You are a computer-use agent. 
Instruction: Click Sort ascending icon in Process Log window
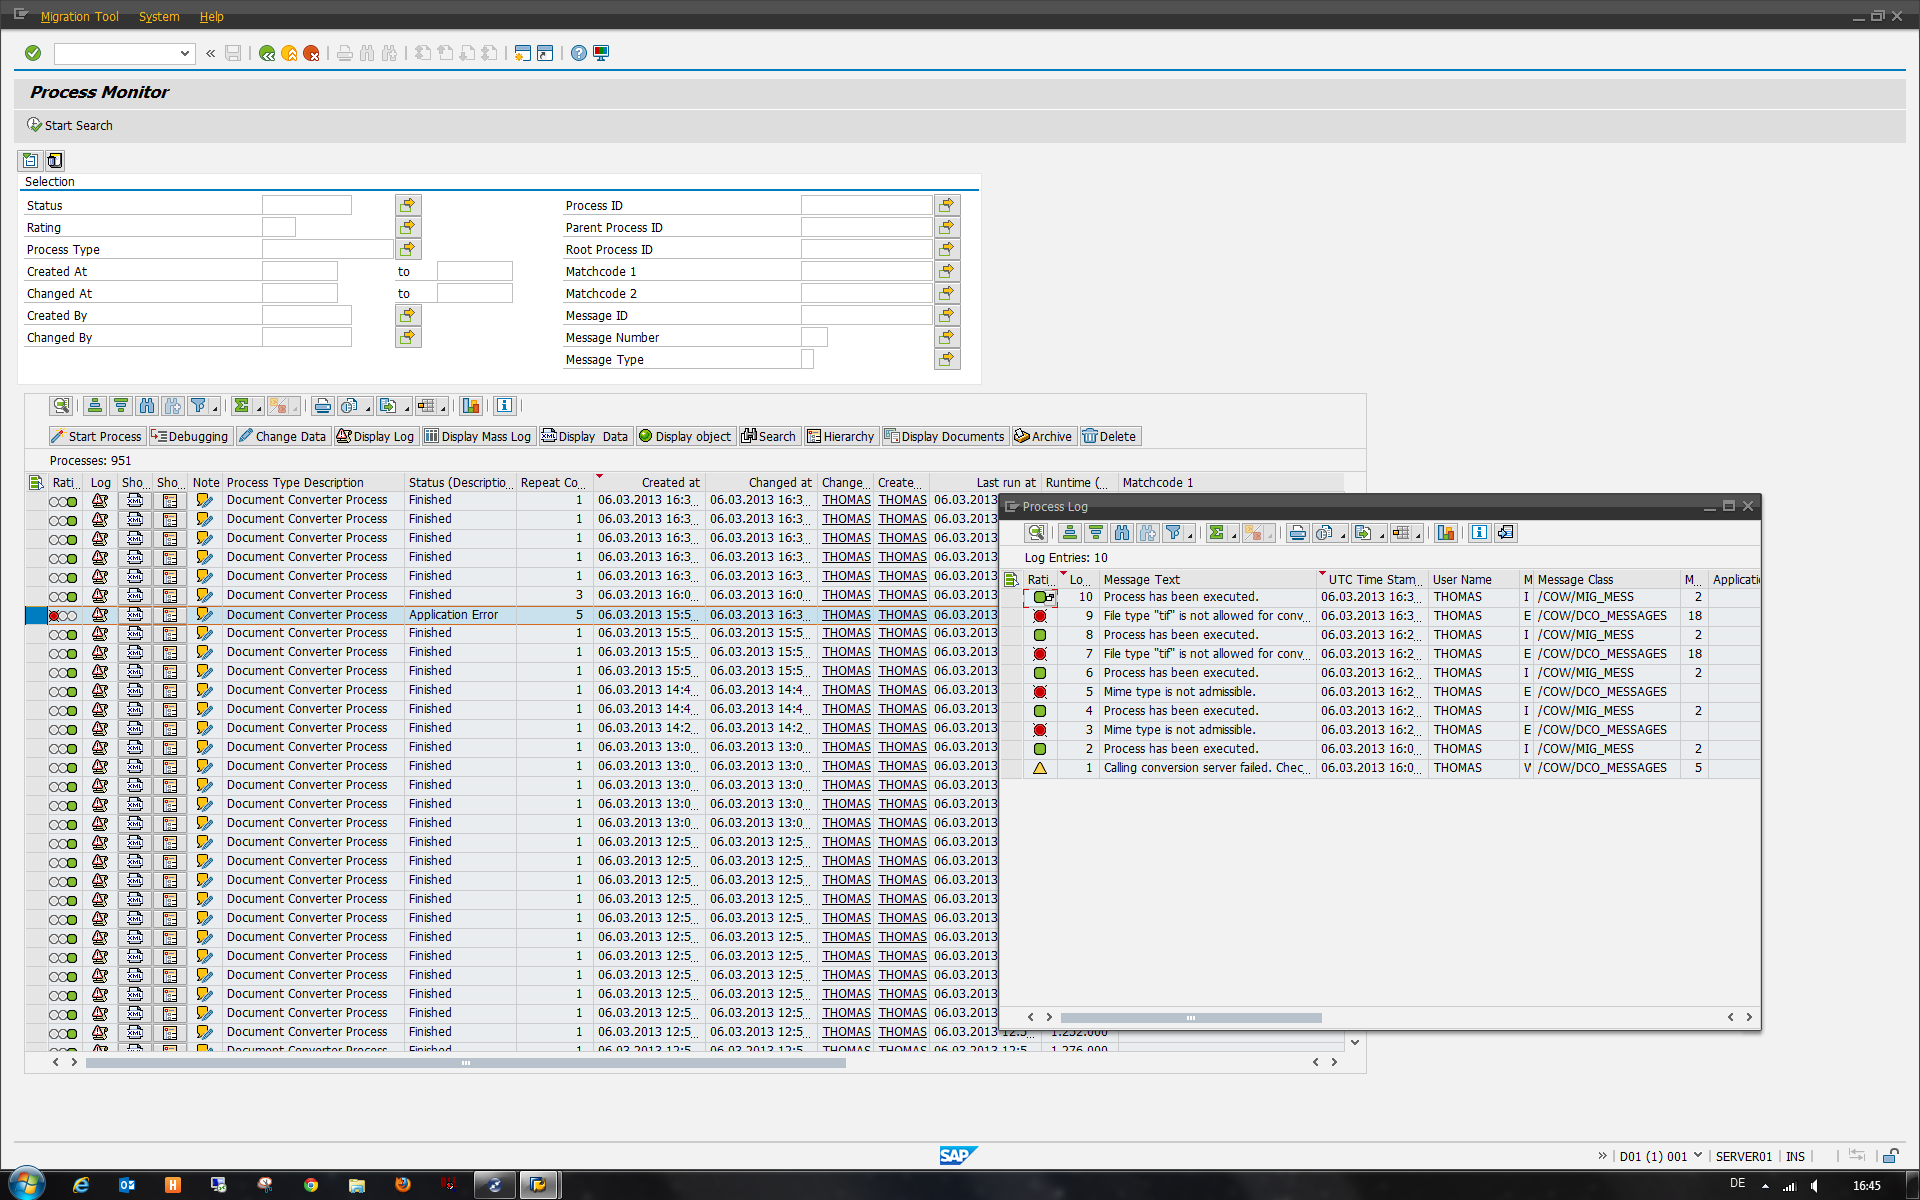1070,533
